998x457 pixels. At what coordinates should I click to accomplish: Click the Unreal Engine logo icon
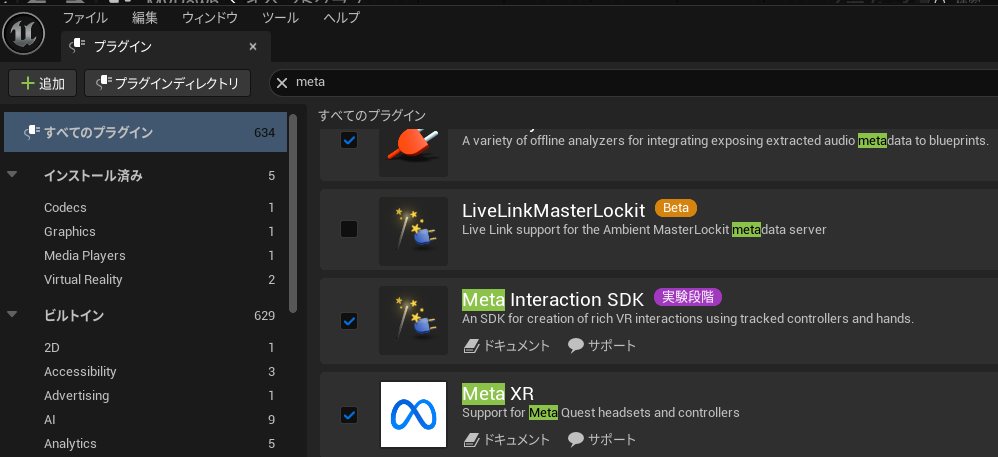click(x=24, y=33)
